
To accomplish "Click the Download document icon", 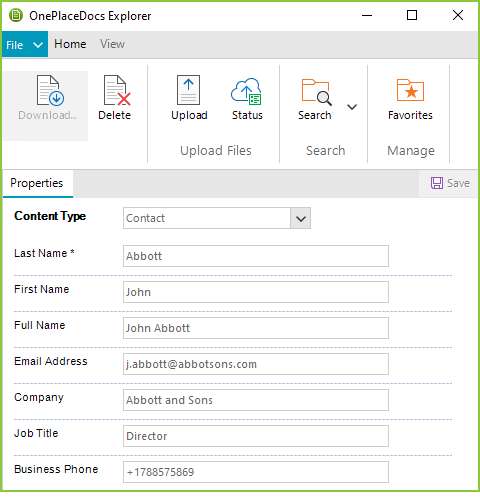I will (50, 90).
